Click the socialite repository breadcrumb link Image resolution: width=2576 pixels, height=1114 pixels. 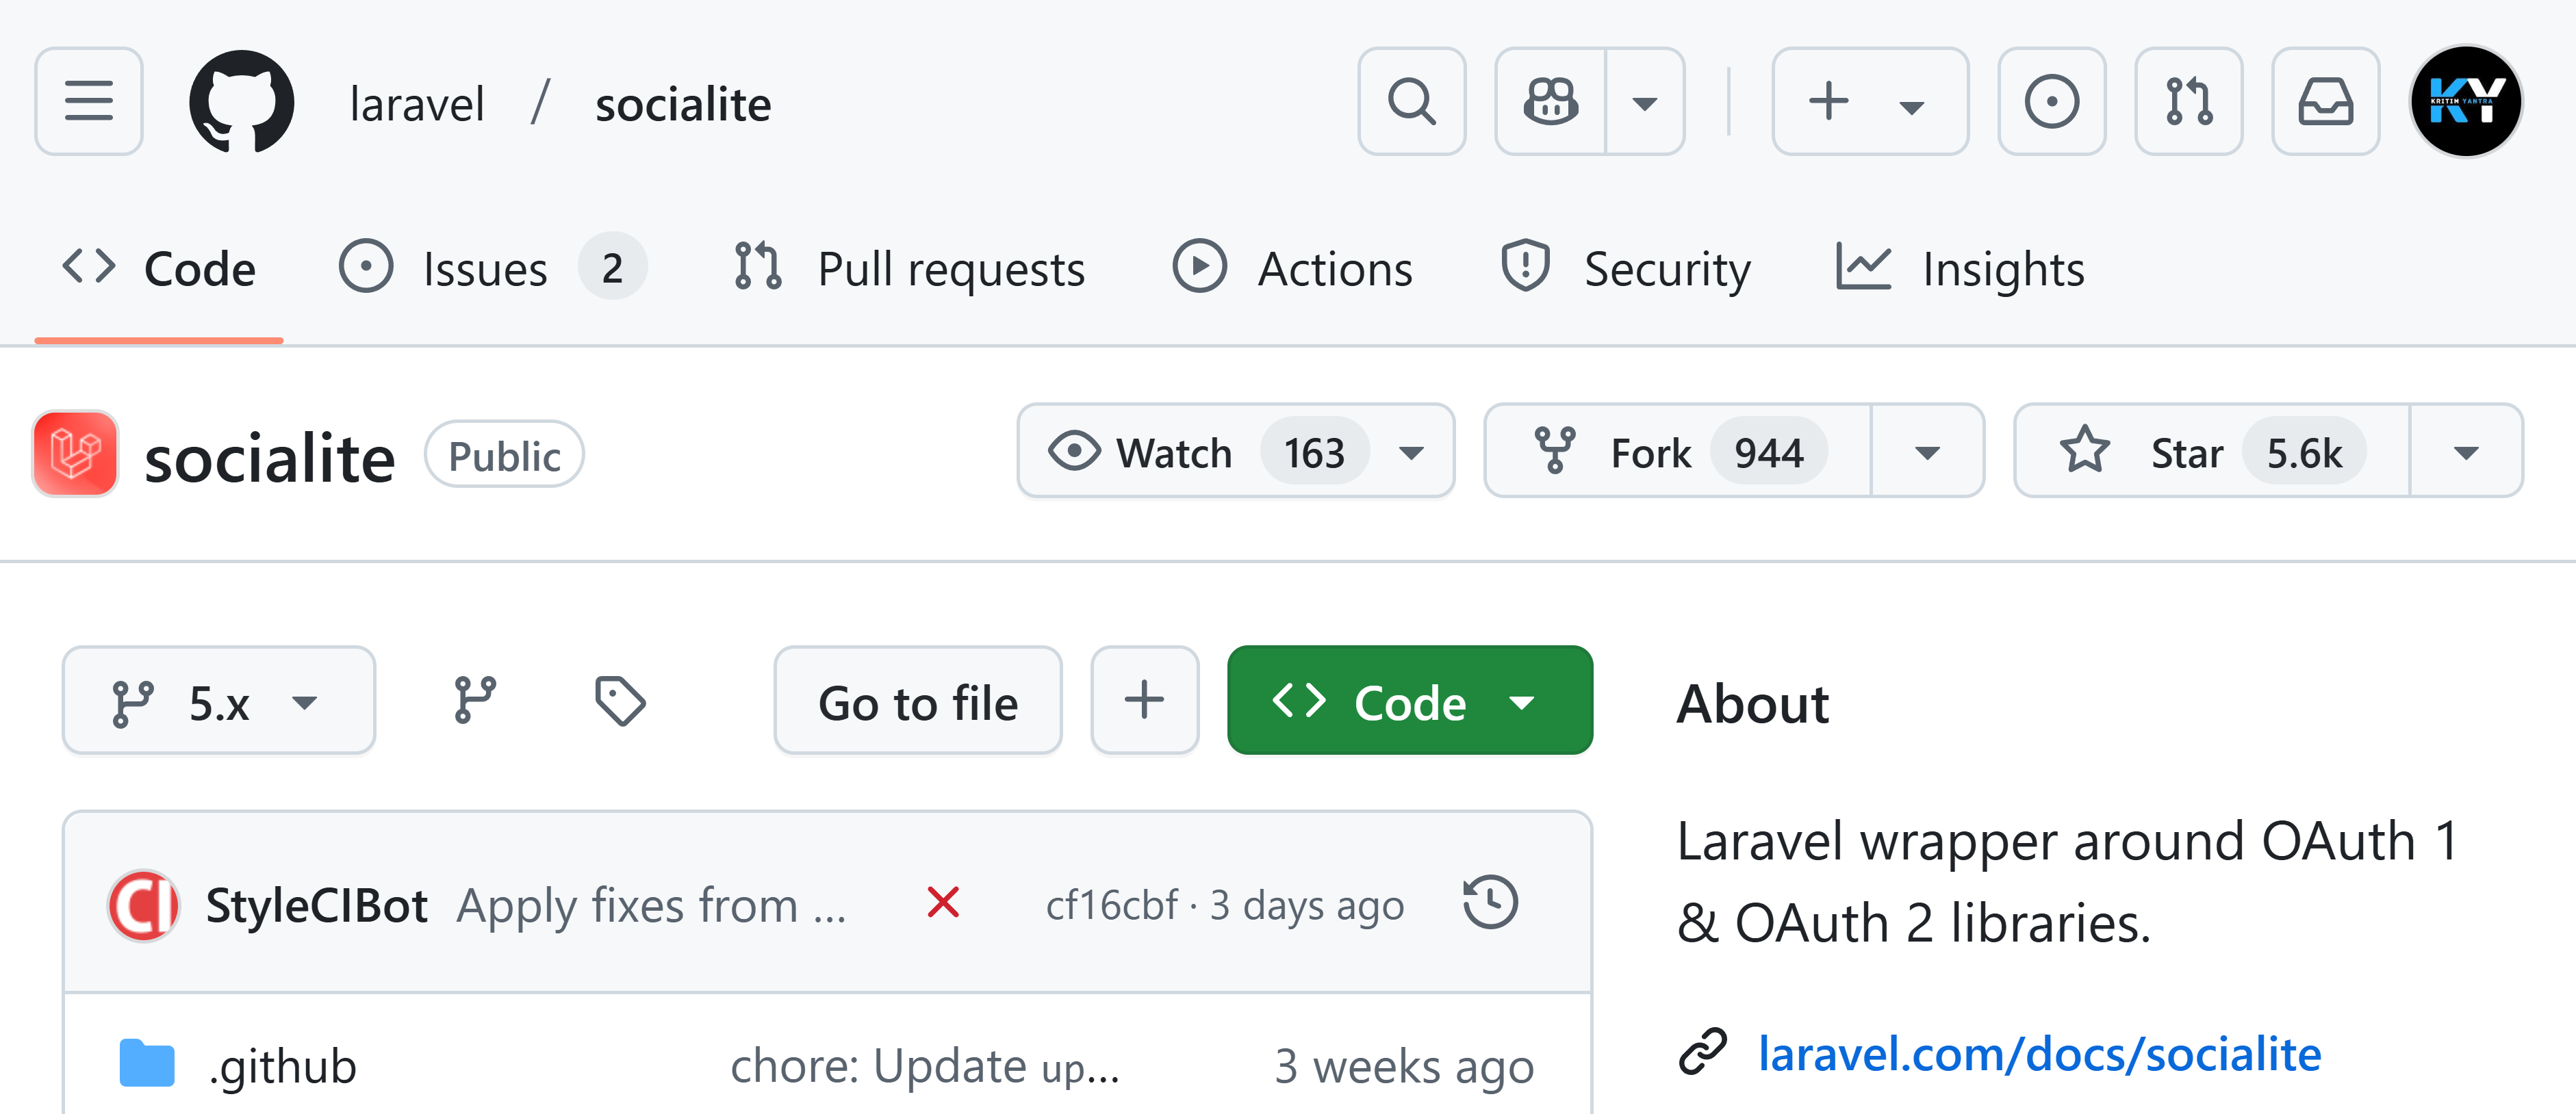(683, 104)
